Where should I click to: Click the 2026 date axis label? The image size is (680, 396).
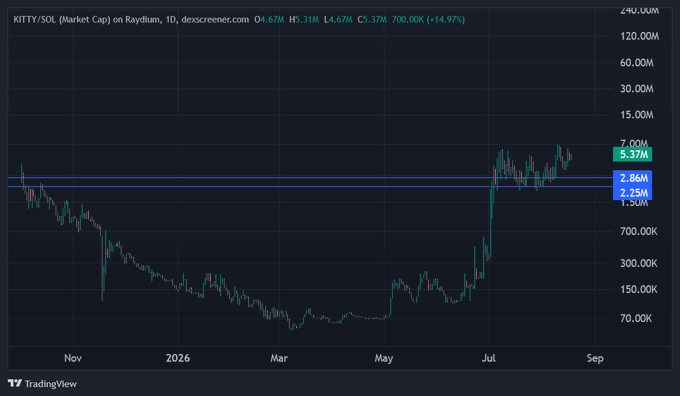coord(178,358)
